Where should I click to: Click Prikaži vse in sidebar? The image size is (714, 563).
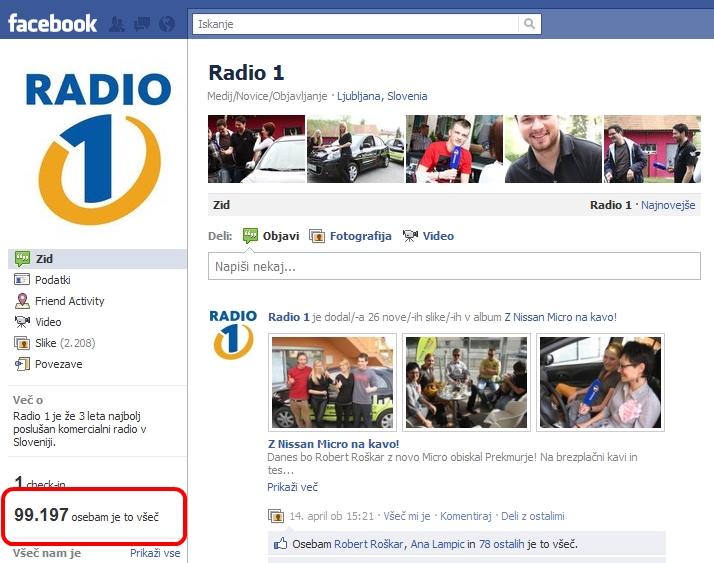(x=155, y=553)
